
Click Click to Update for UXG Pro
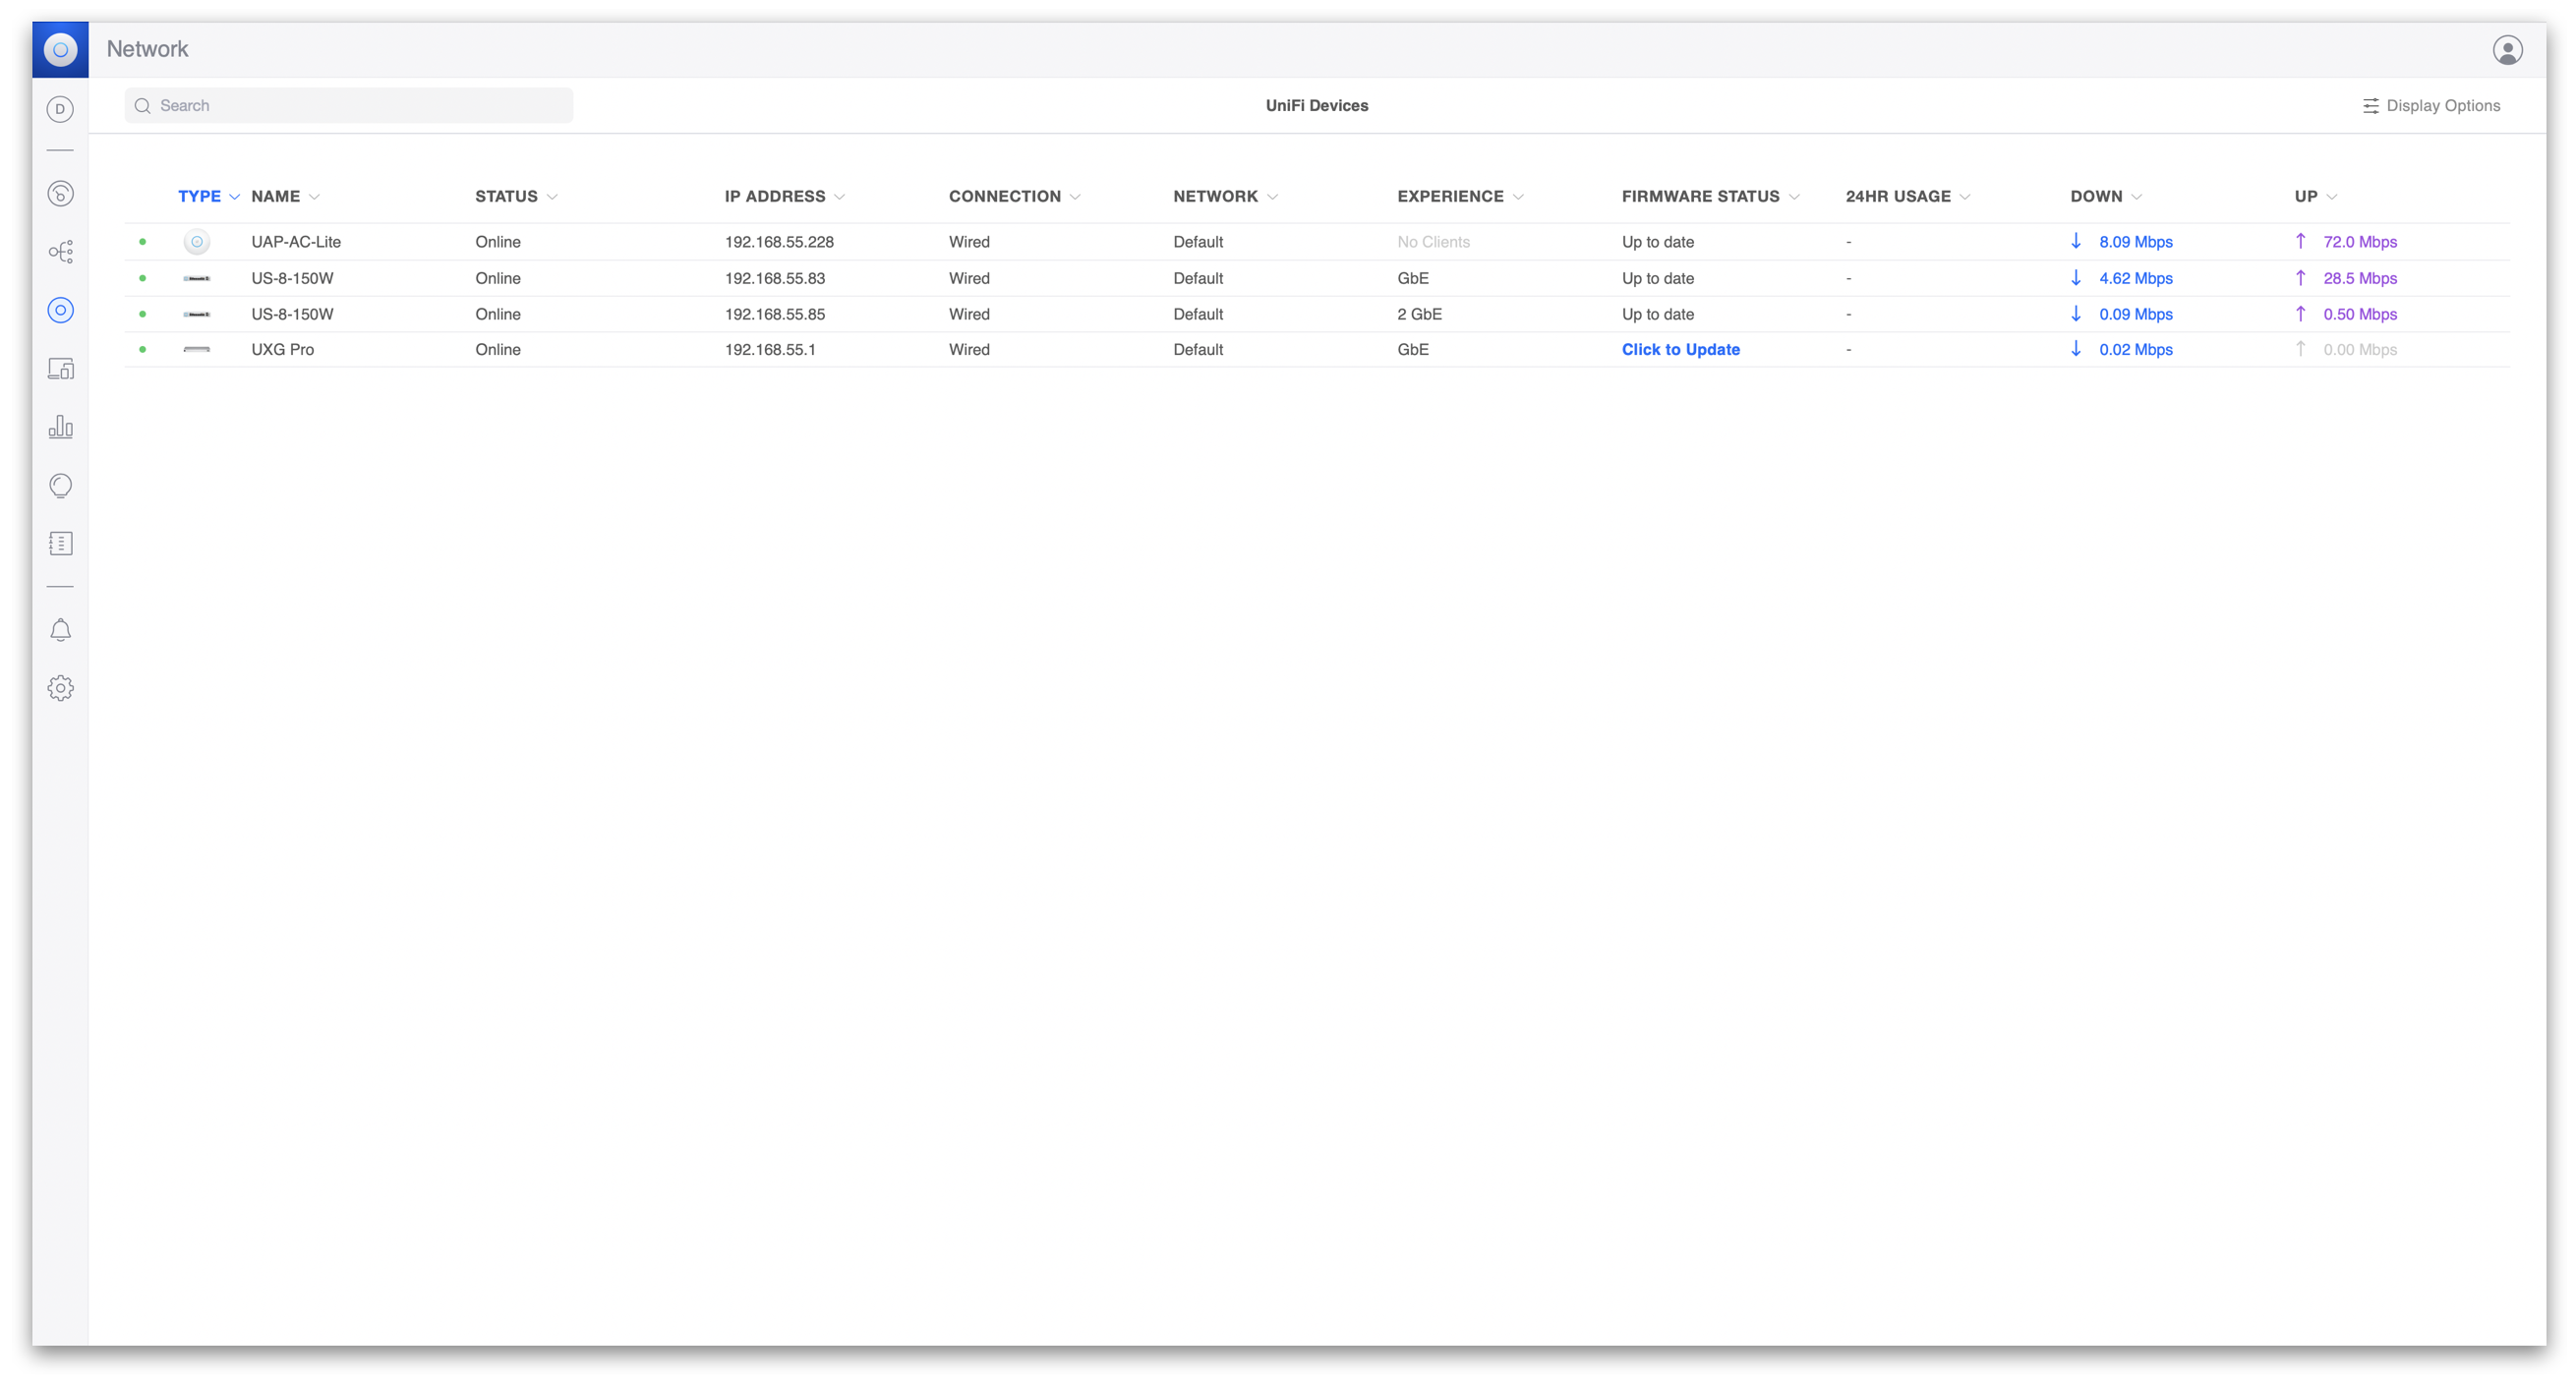pos(1681,349)
